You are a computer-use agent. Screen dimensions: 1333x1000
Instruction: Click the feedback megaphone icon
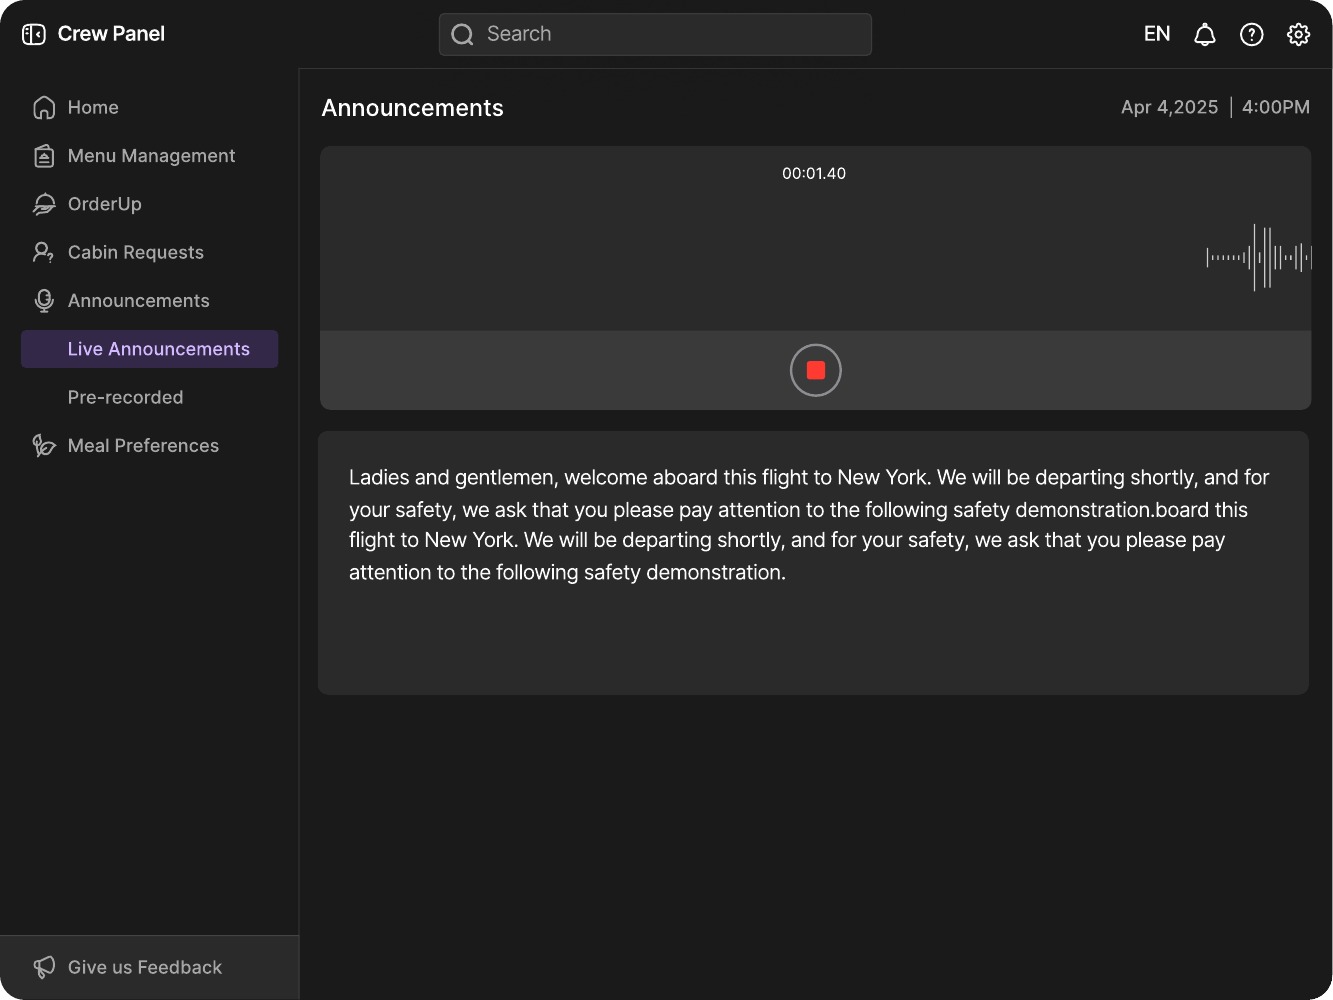point(44,967)
